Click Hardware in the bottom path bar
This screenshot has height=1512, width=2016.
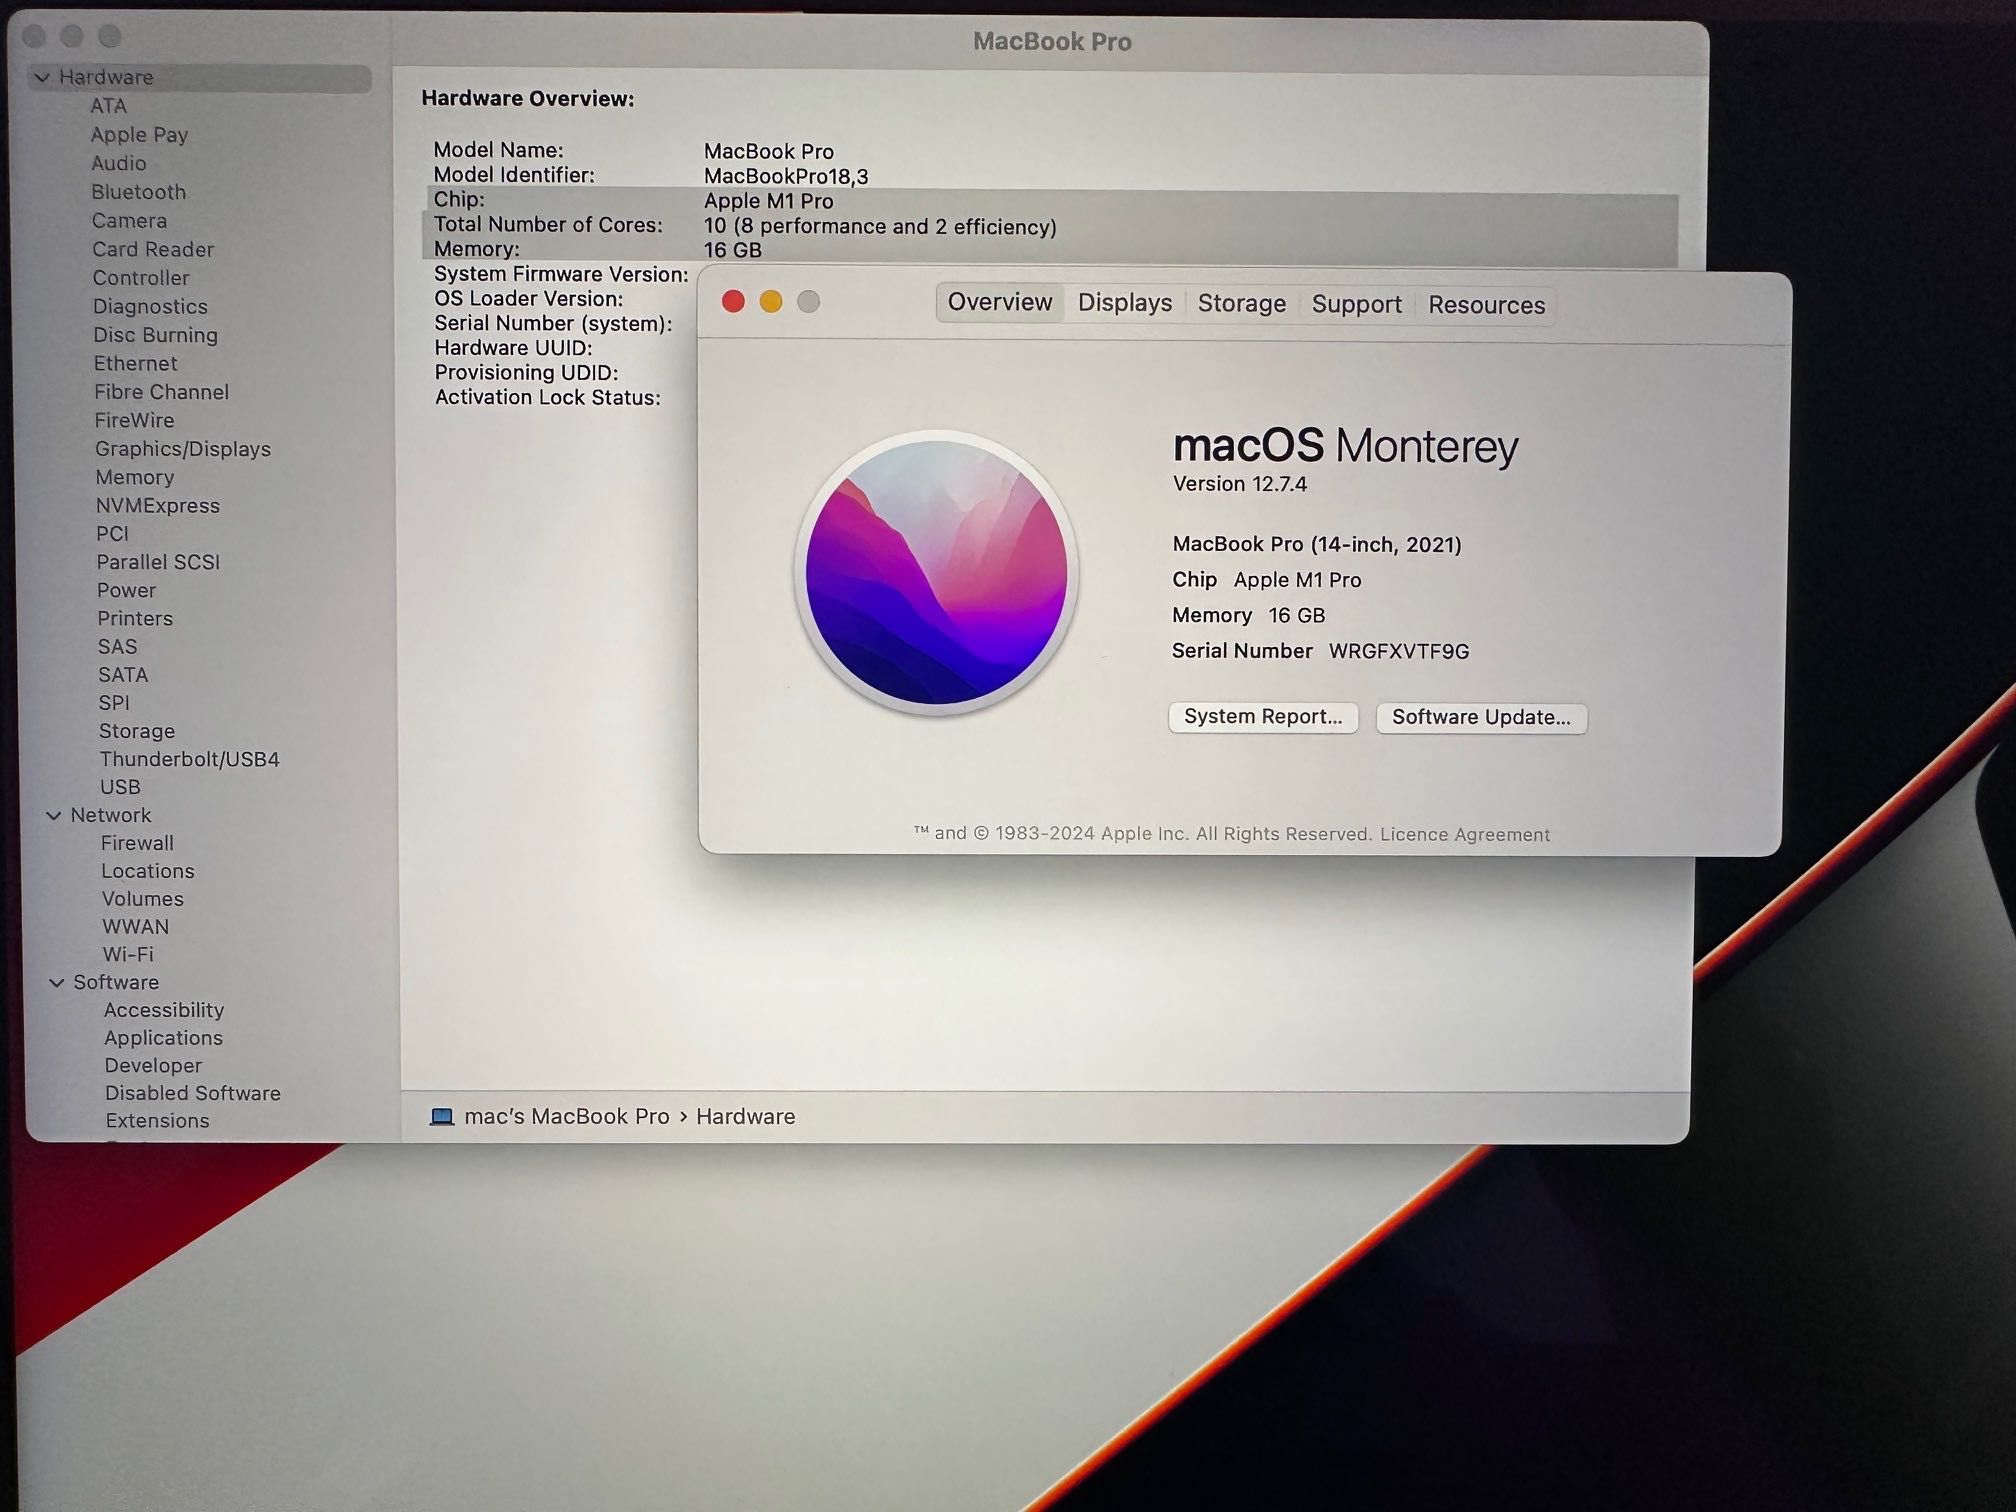(x=746, y=1117)
